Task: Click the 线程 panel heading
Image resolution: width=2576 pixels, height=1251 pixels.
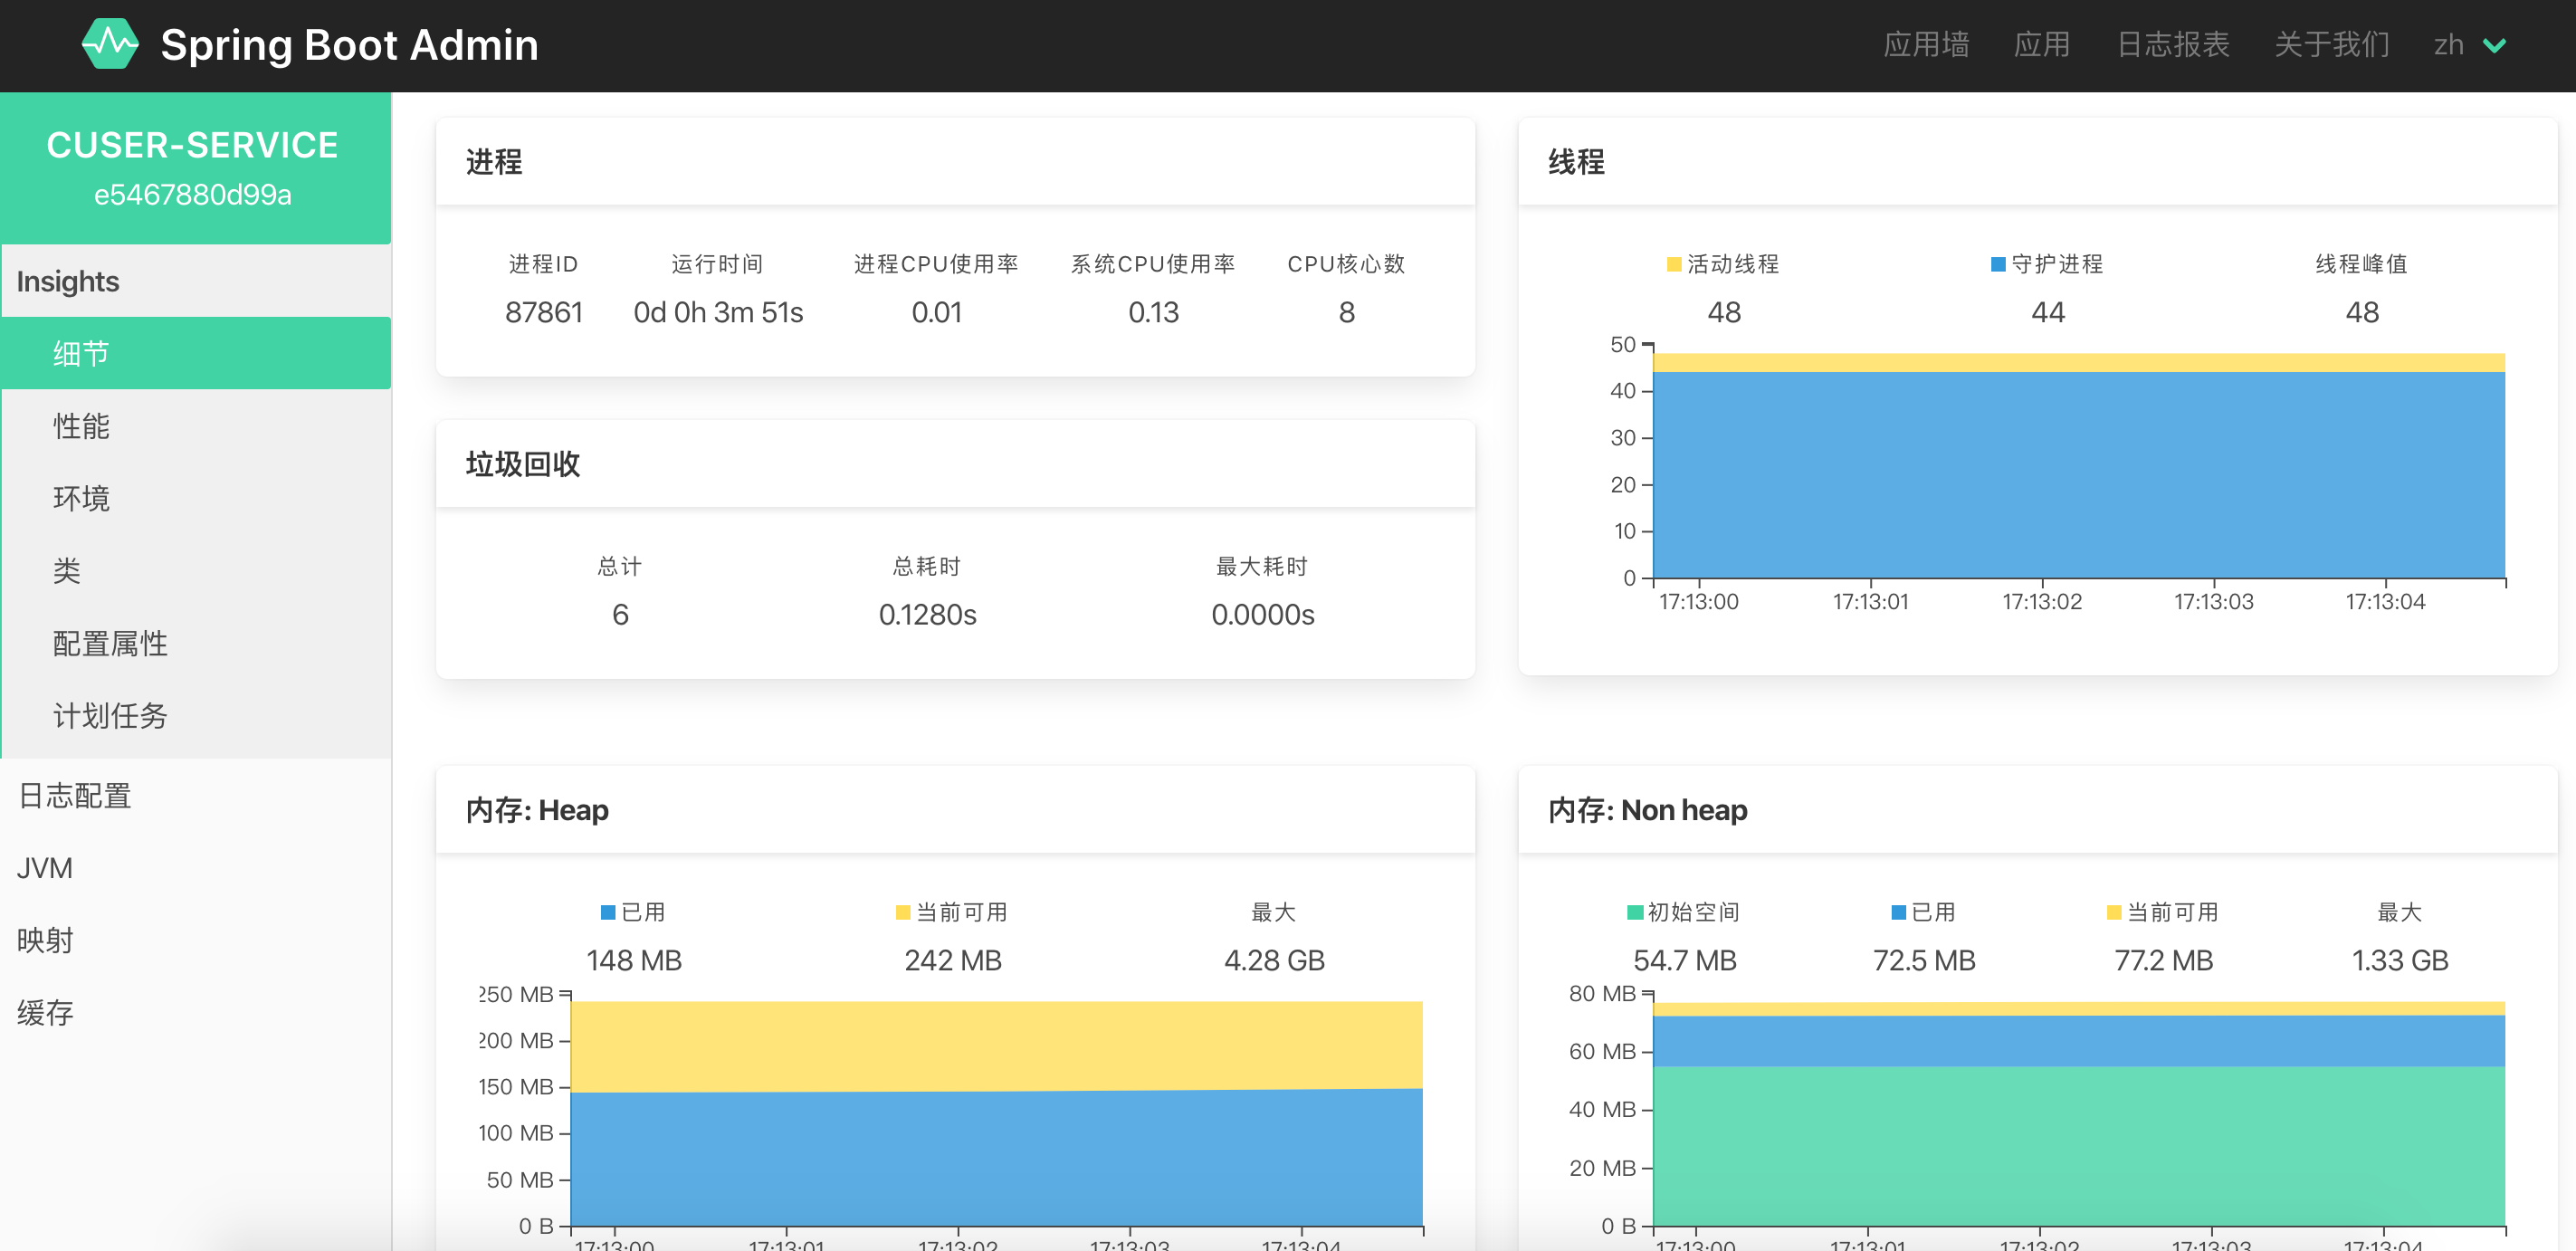Action: (1576, 162)
